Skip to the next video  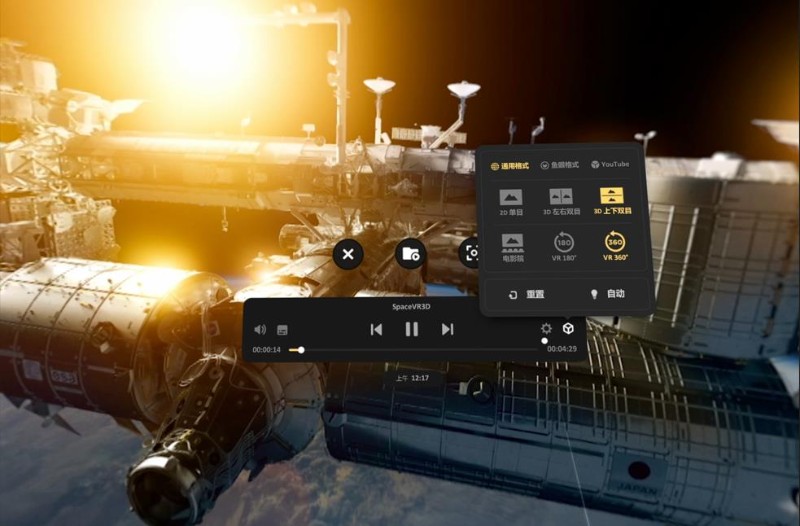point(447,330)
